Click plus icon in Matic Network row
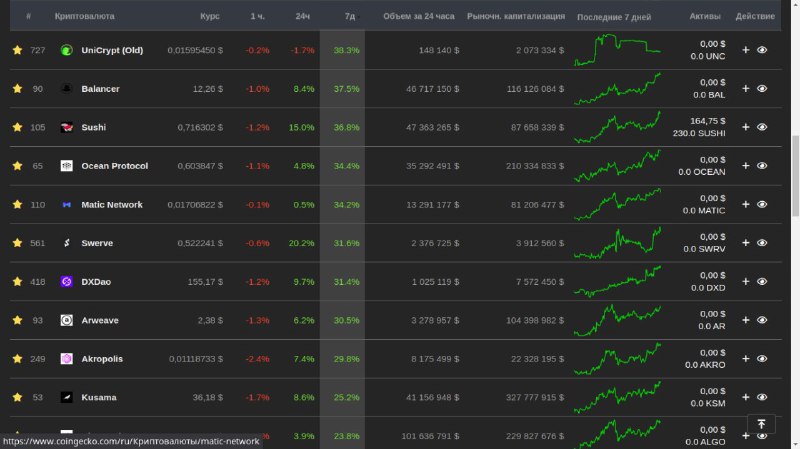 (745, 205)
